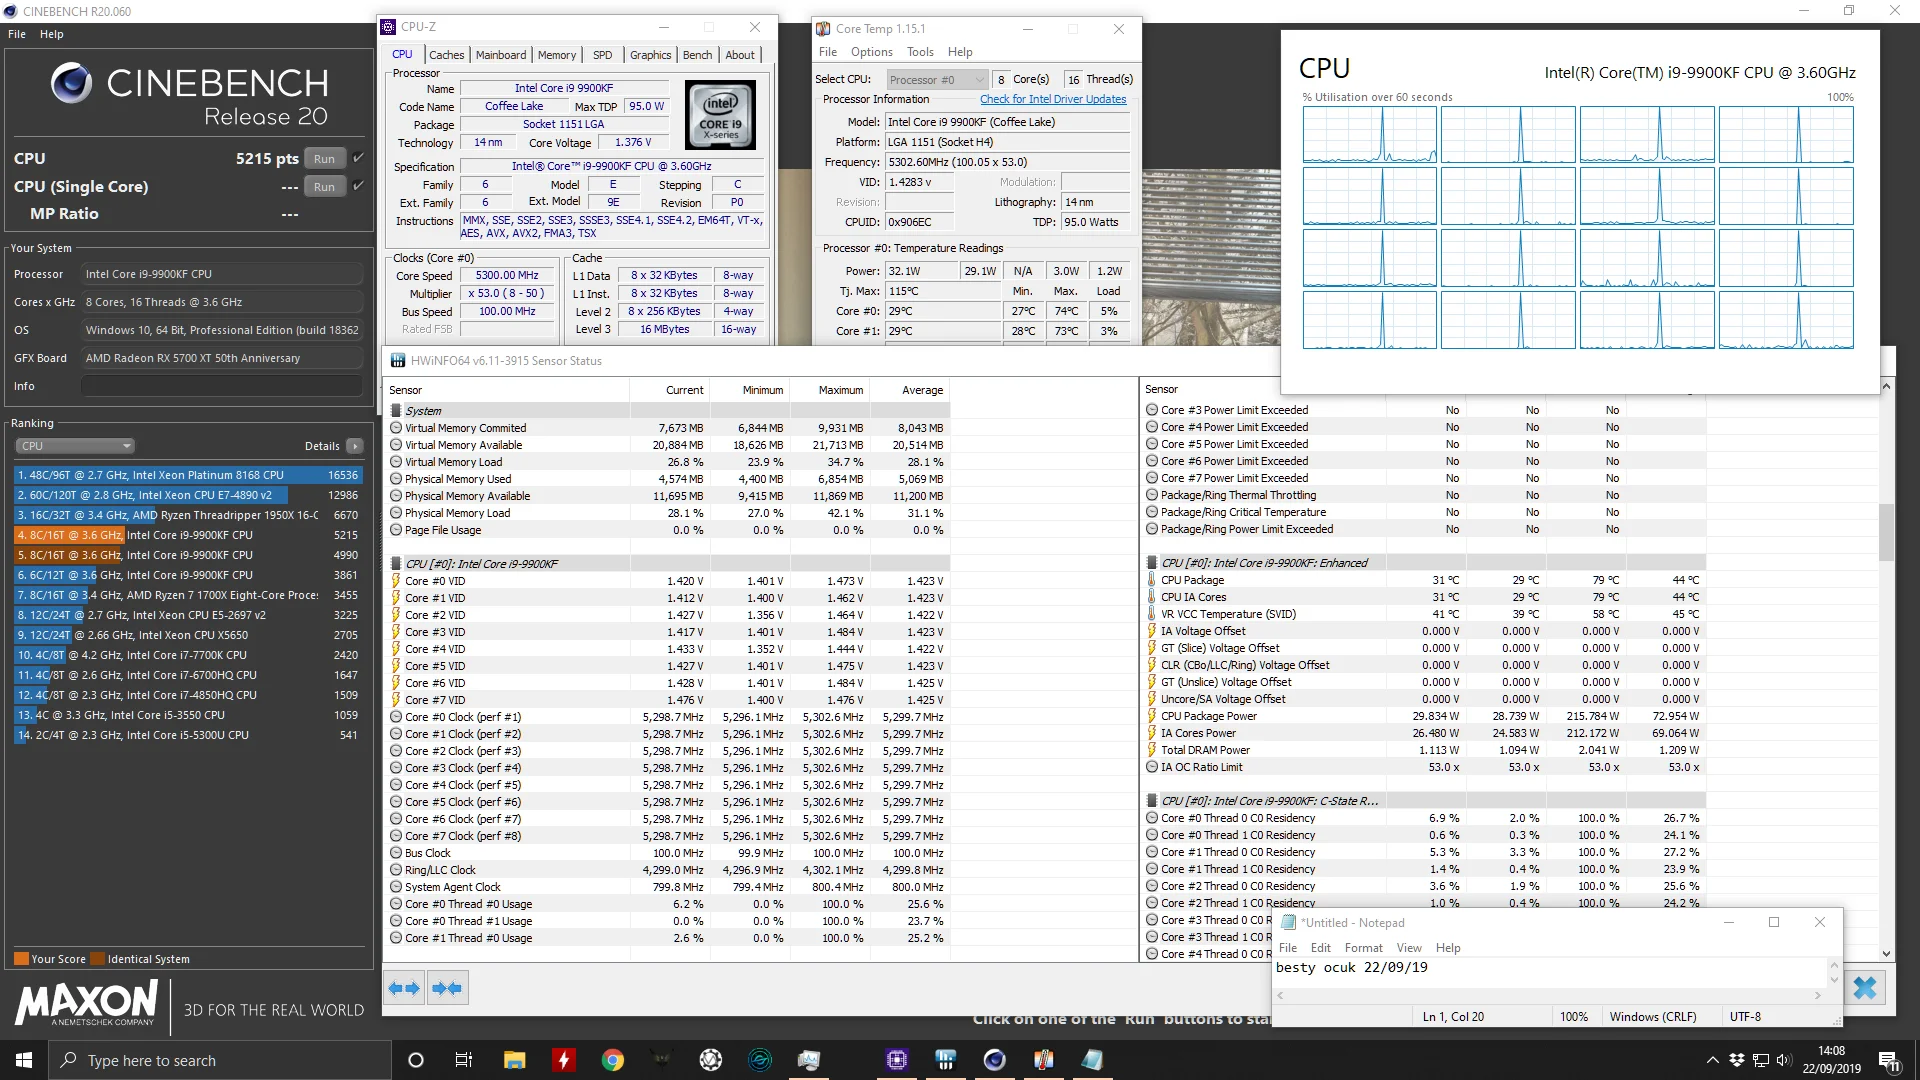Select the 'CPU Package Power' sensor row
Screen dimensions: 1920x1080
(x=1424, y=716)
